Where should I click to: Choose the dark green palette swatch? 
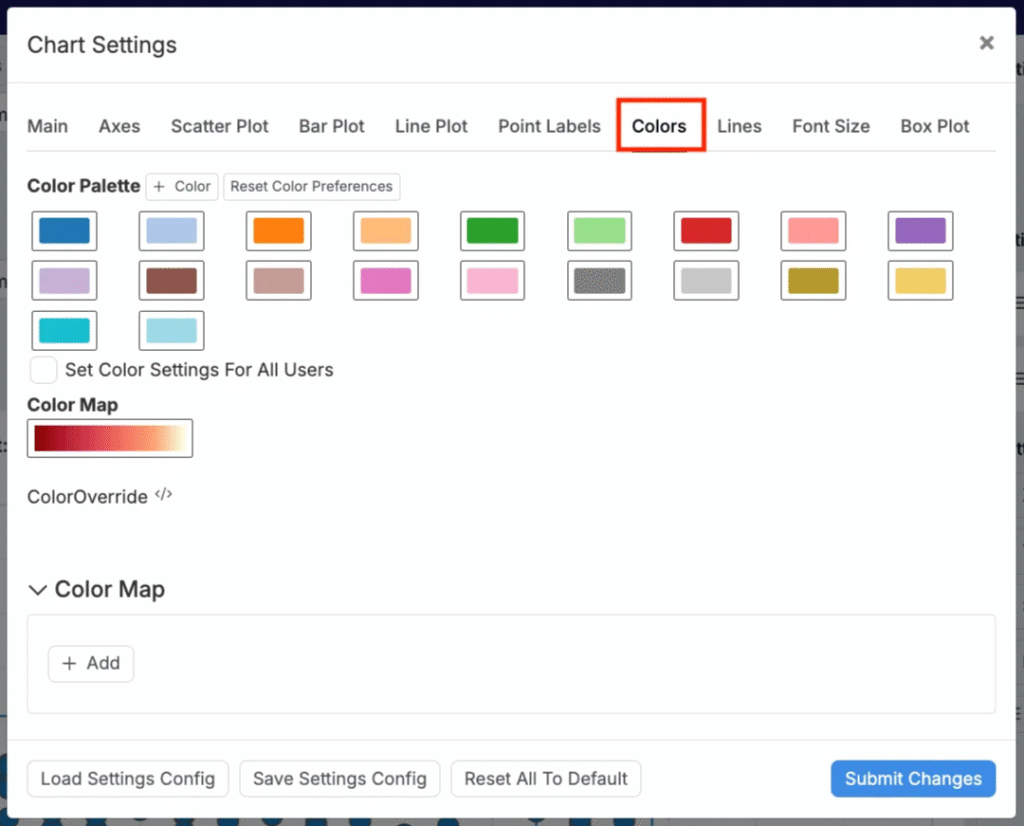[x=492, y=231]
